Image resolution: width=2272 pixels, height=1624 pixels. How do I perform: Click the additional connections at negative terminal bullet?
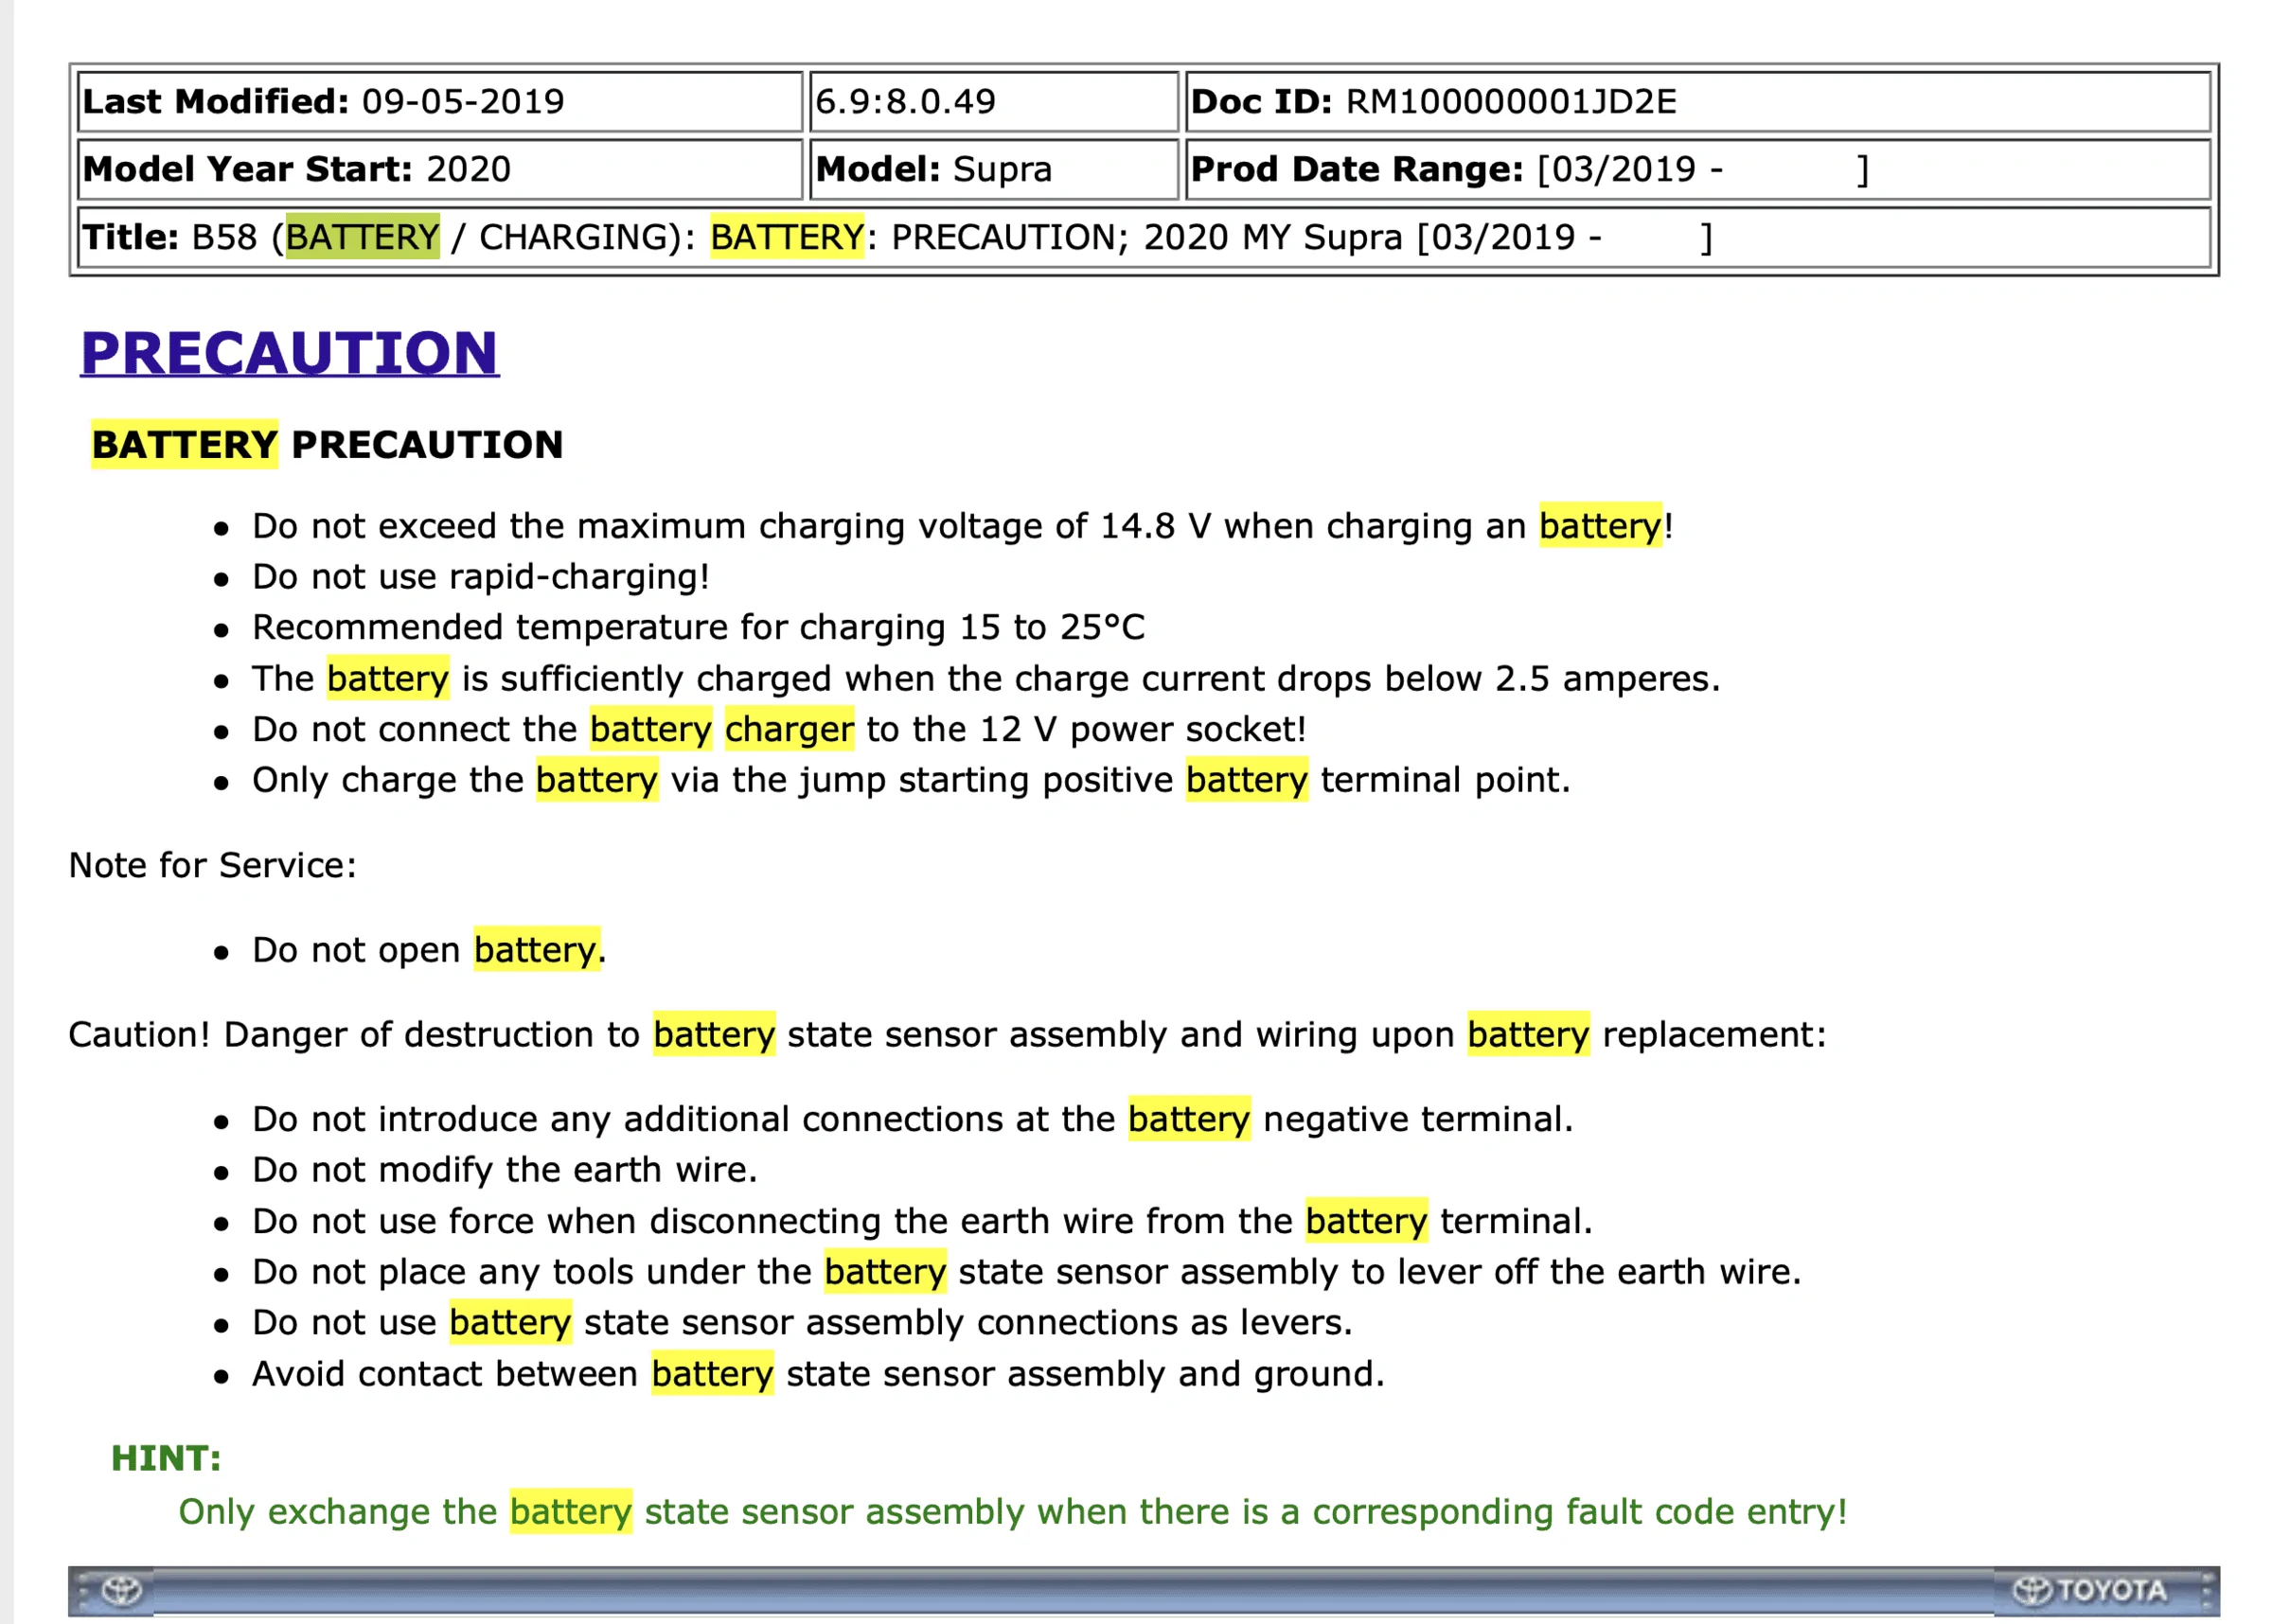point(913,1119)
